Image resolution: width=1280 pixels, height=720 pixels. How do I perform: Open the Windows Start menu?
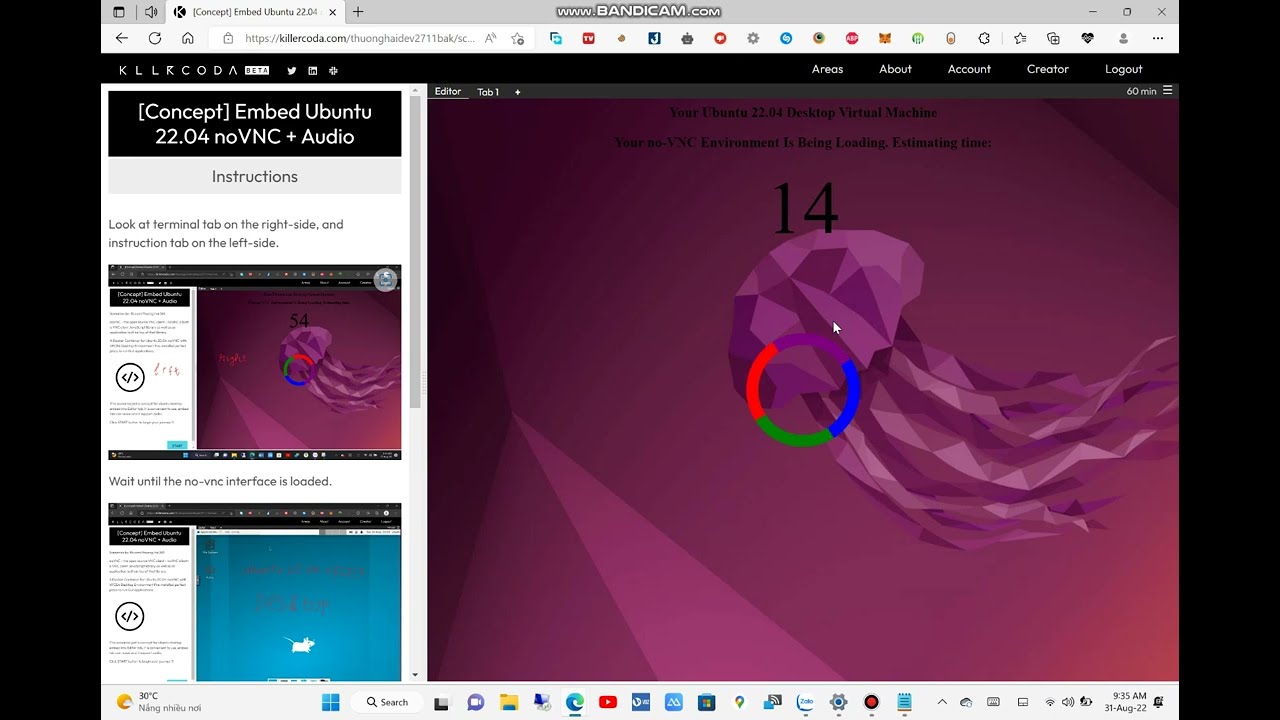(330, 702)
